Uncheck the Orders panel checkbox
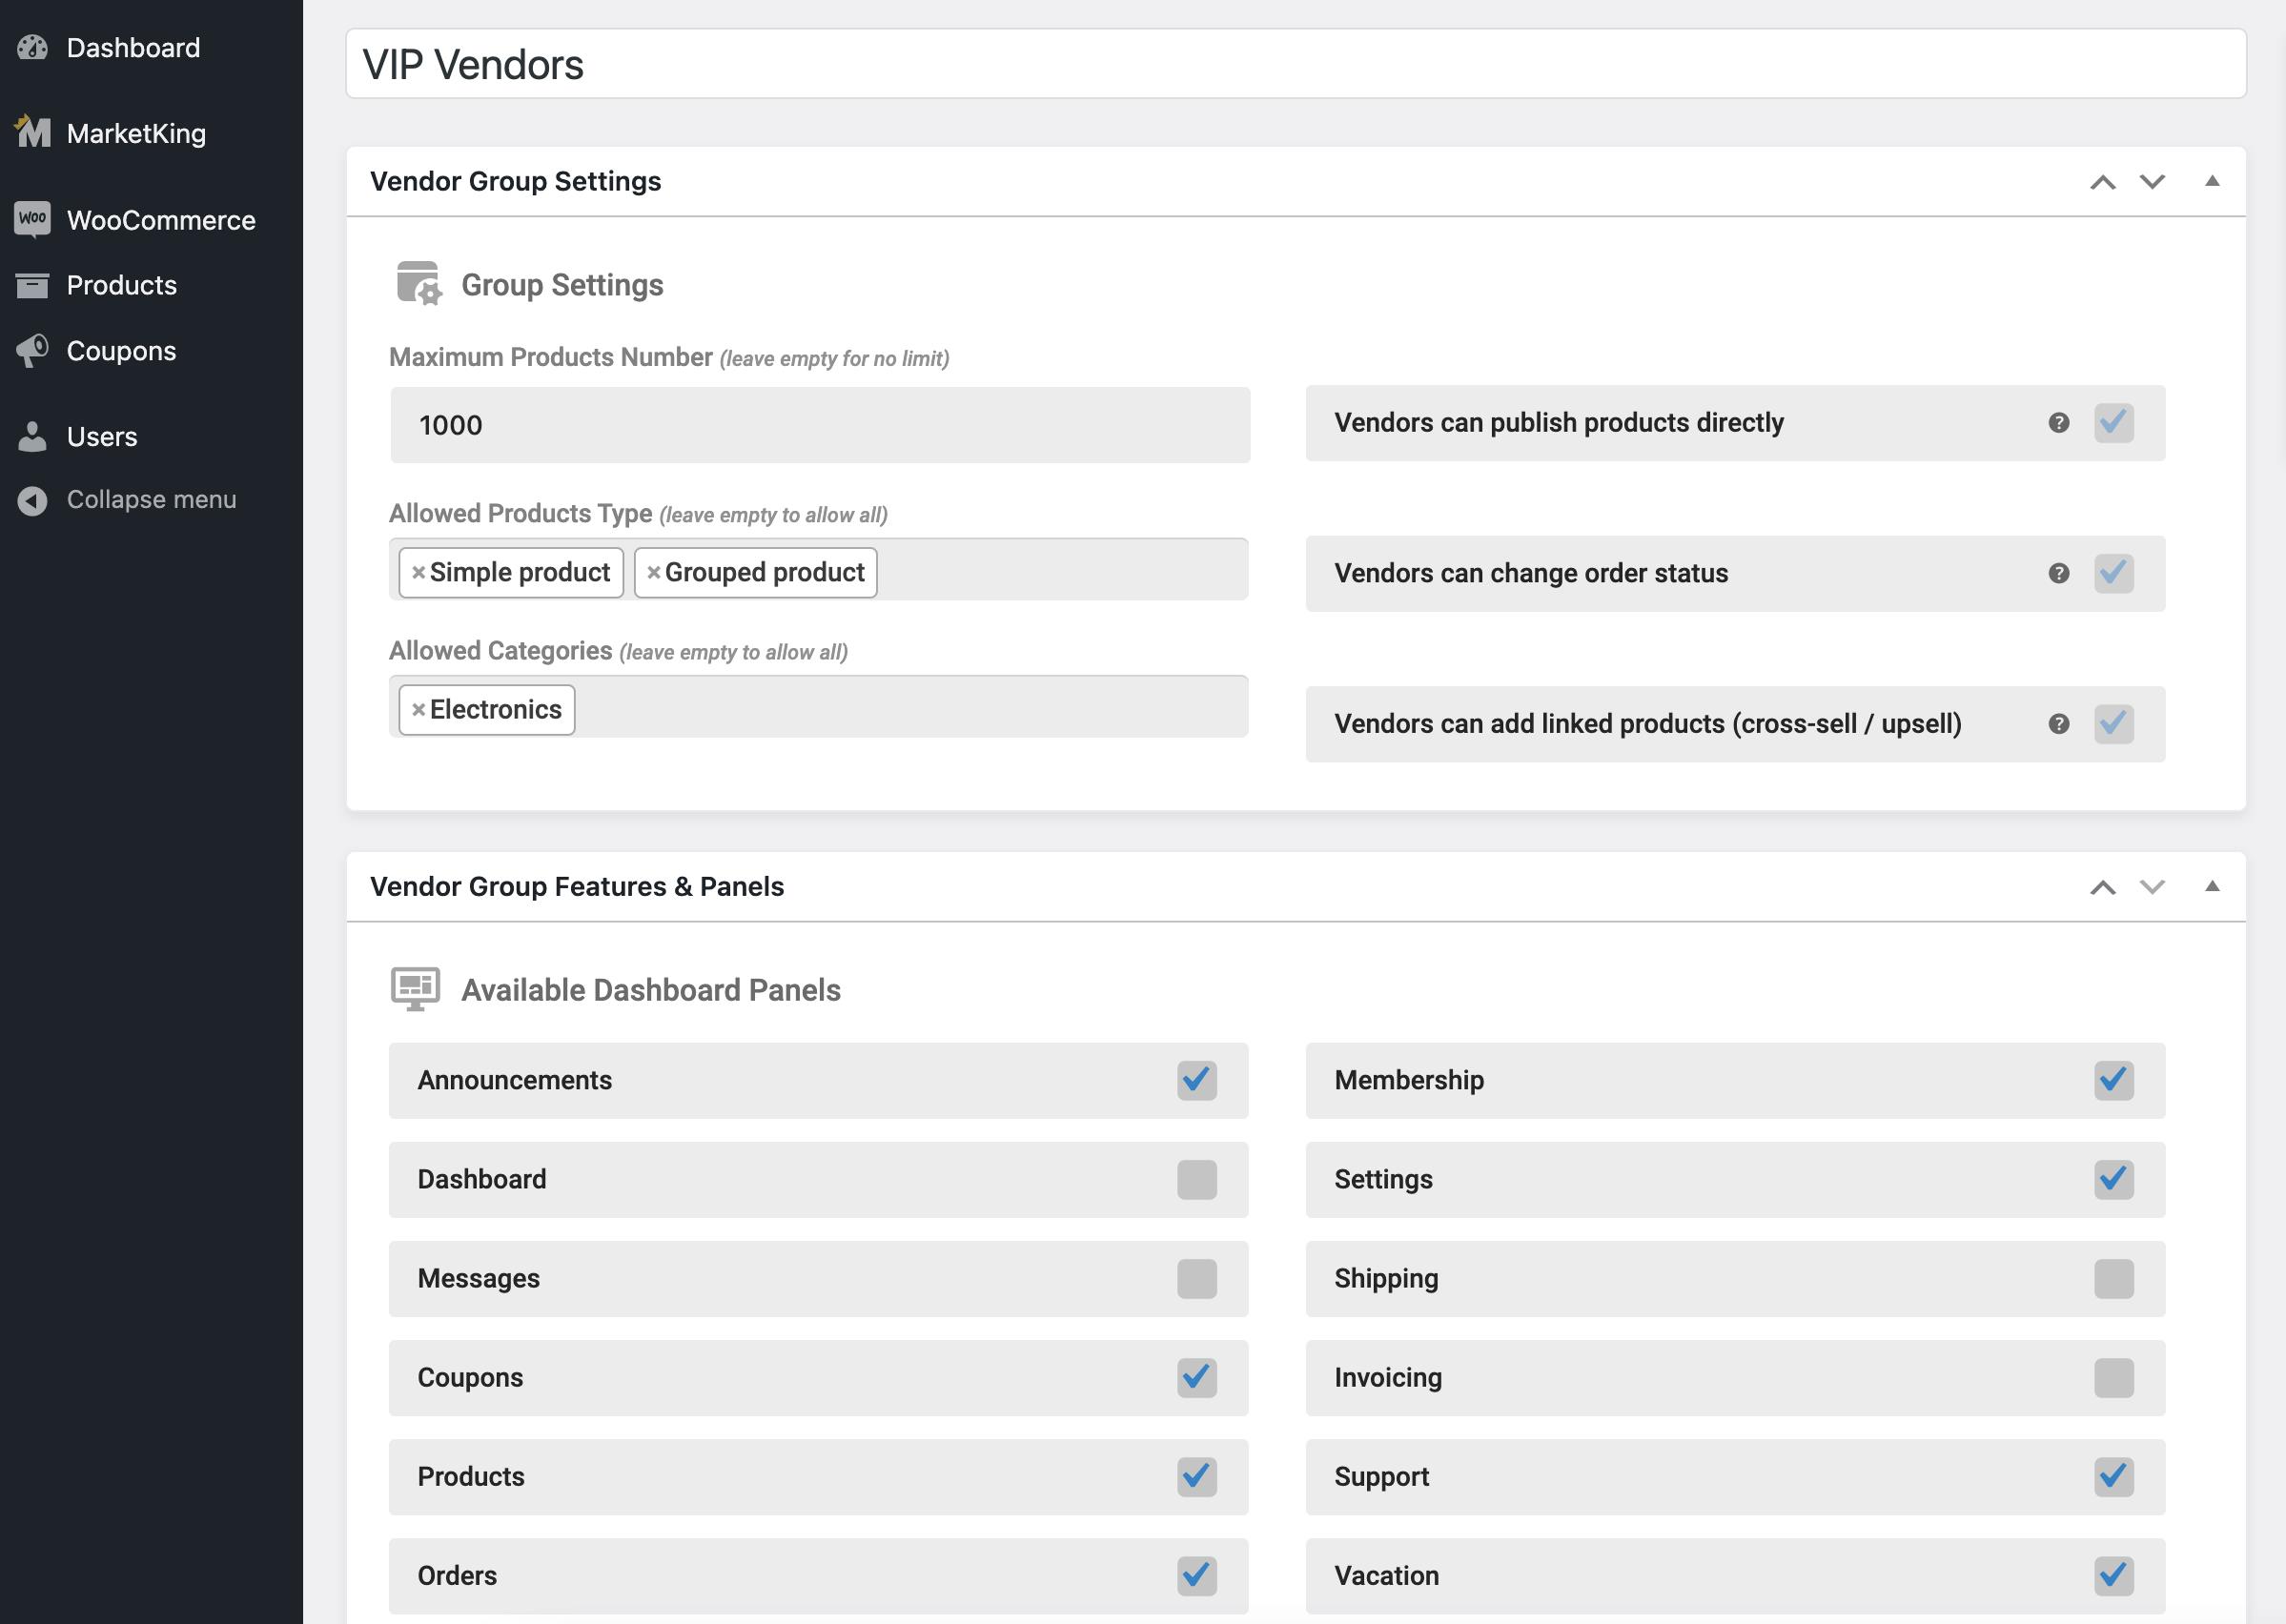Screen dimensions: 2286x1624 point(1196,1576)
